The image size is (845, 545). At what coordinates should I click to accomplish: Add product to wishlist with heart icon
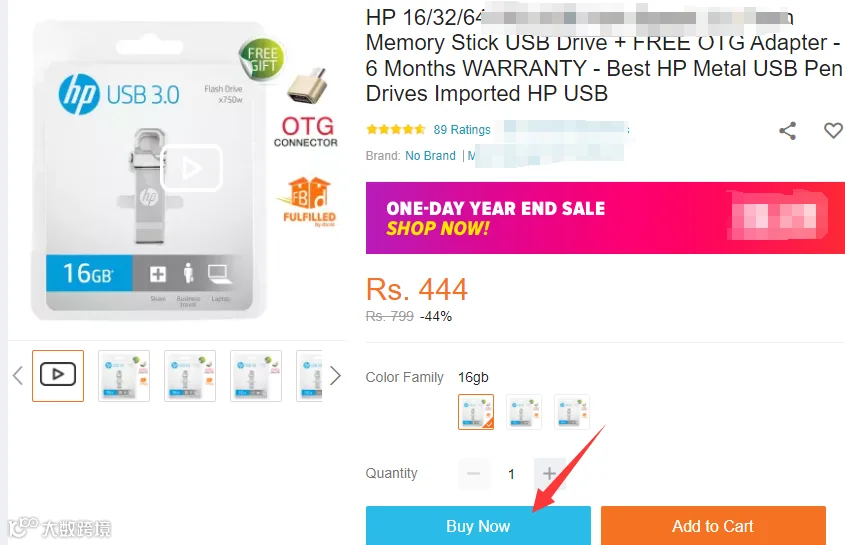(x=833, y=130)
